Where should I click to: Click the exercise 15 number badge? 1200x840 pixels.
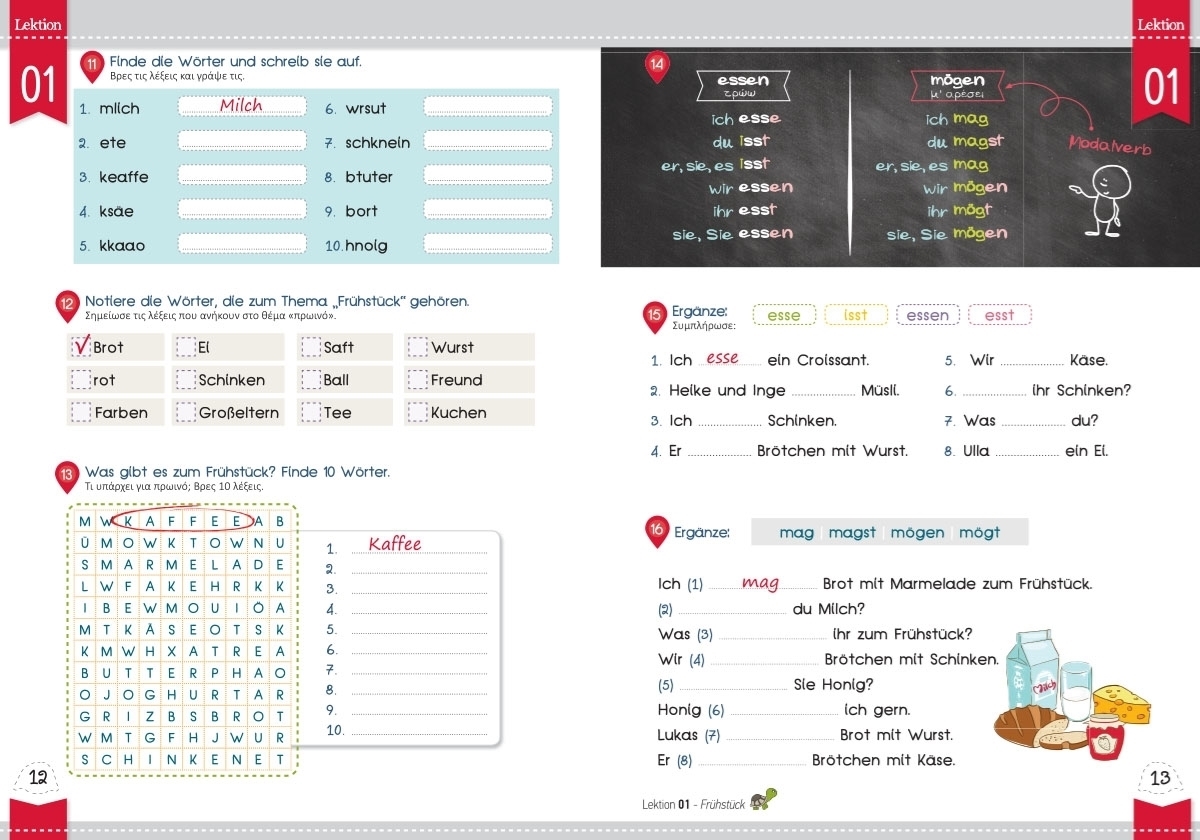(655, 317)
